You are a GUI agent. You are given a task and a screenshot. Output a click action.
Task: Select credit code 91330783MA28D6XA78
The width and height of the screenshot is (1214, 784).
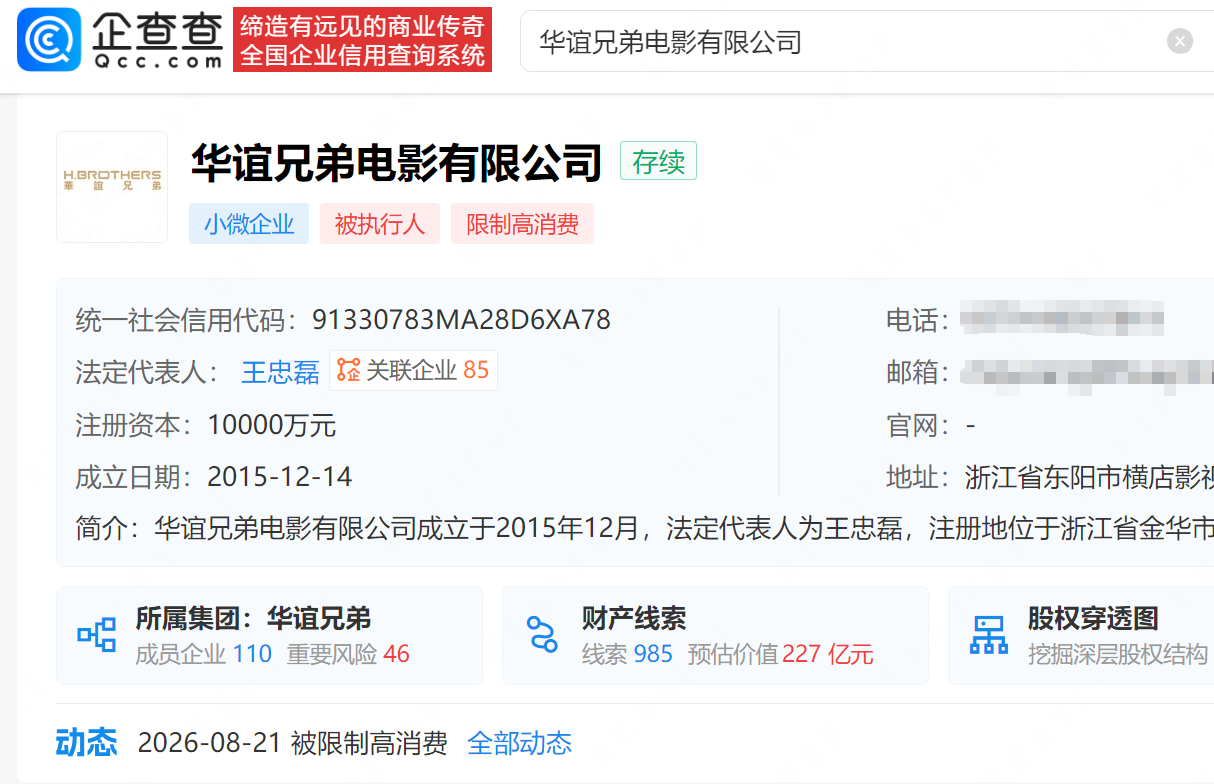[461, 320]
